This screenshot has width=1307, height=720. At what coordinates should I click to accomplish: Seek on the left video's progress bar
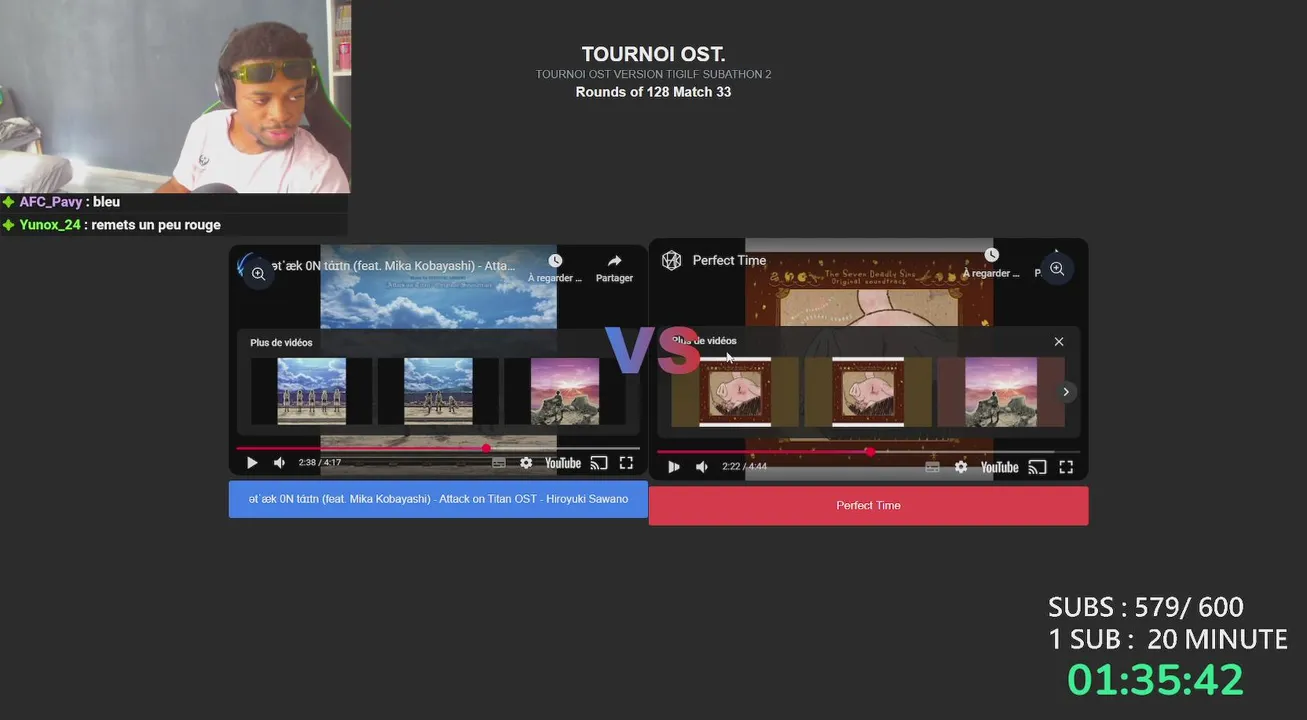(x=438, y=448)
